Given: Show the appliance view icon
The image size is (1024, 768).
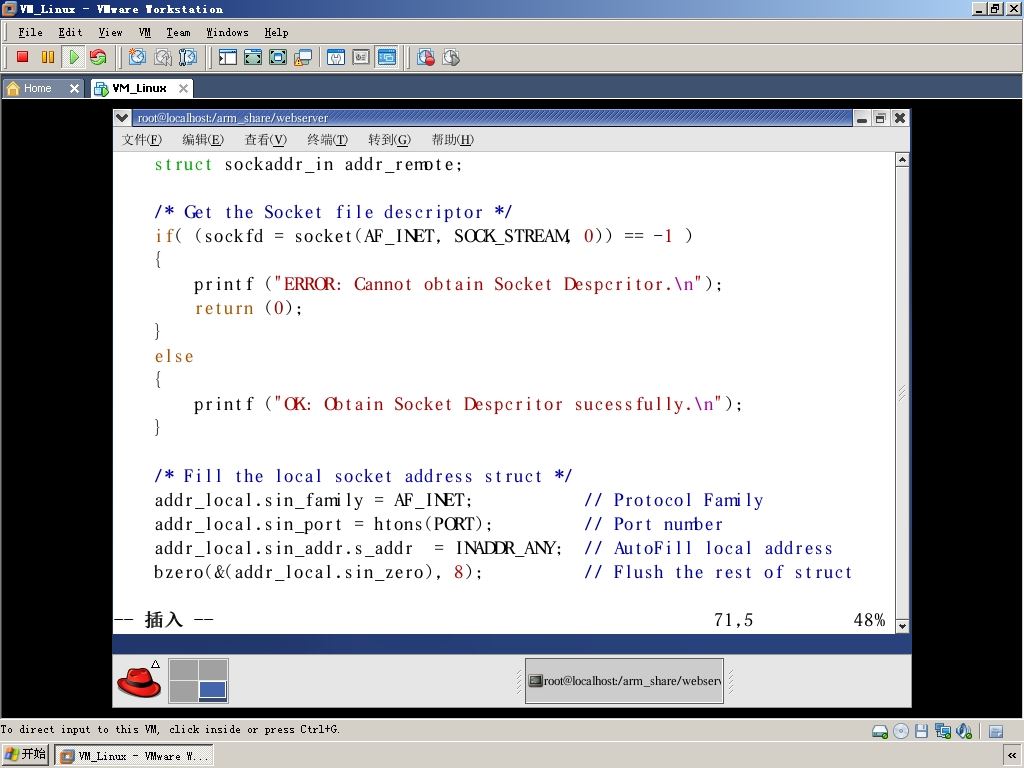Looking at the screenshot, I should (361, 57).
